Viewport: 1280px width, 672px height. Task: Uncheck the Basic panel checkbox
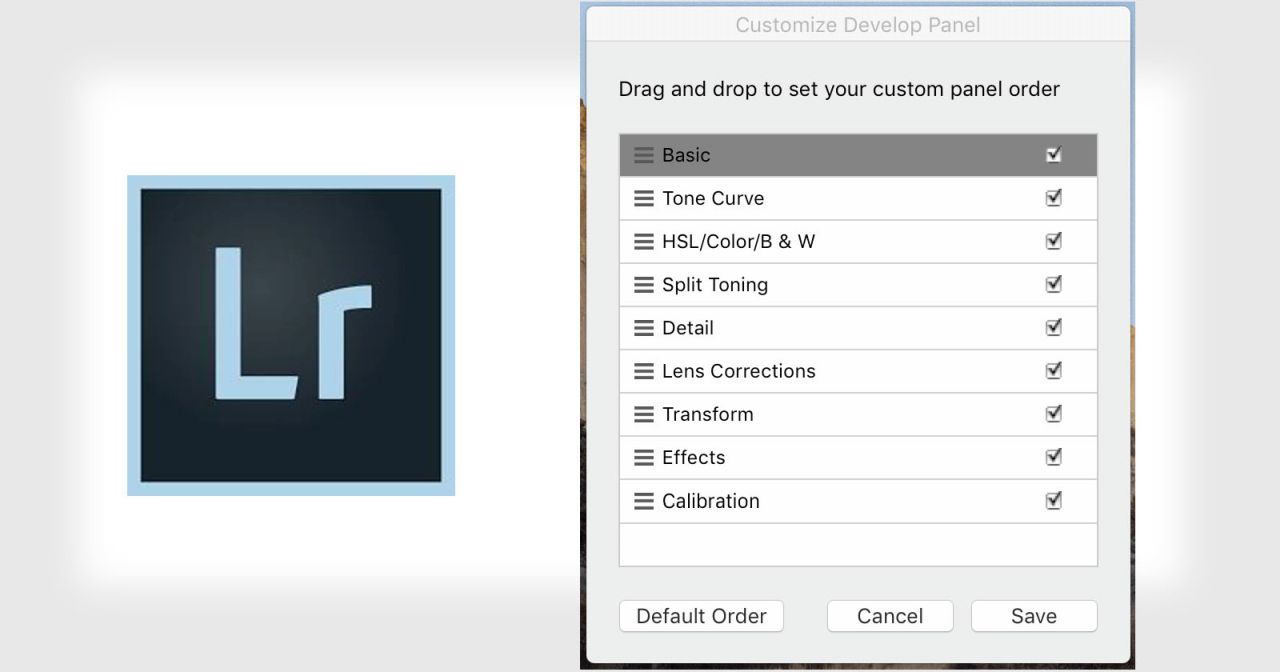pos(1053,155)
